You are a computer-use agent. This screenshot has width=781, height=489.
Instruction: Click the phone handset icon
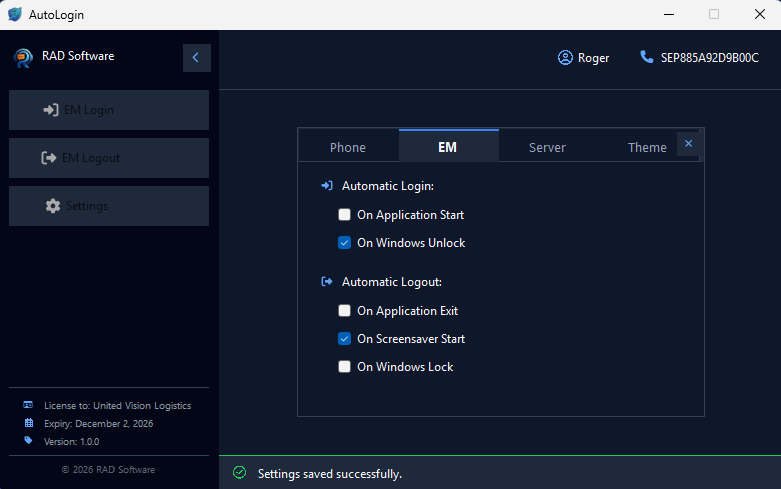coord(647,57)
